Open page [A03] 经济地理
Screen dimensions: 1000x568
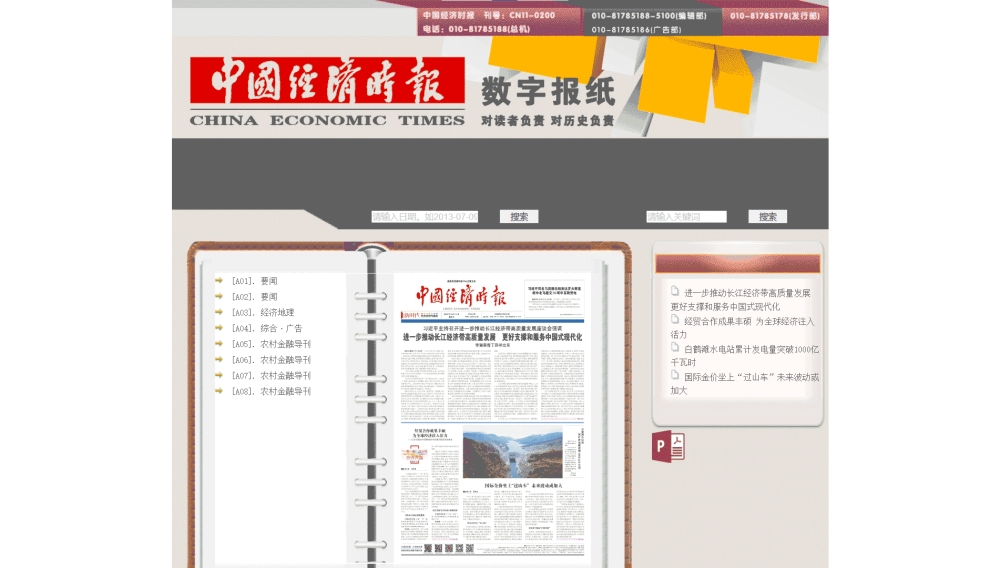pyautogui.click(x=263, y=312)
